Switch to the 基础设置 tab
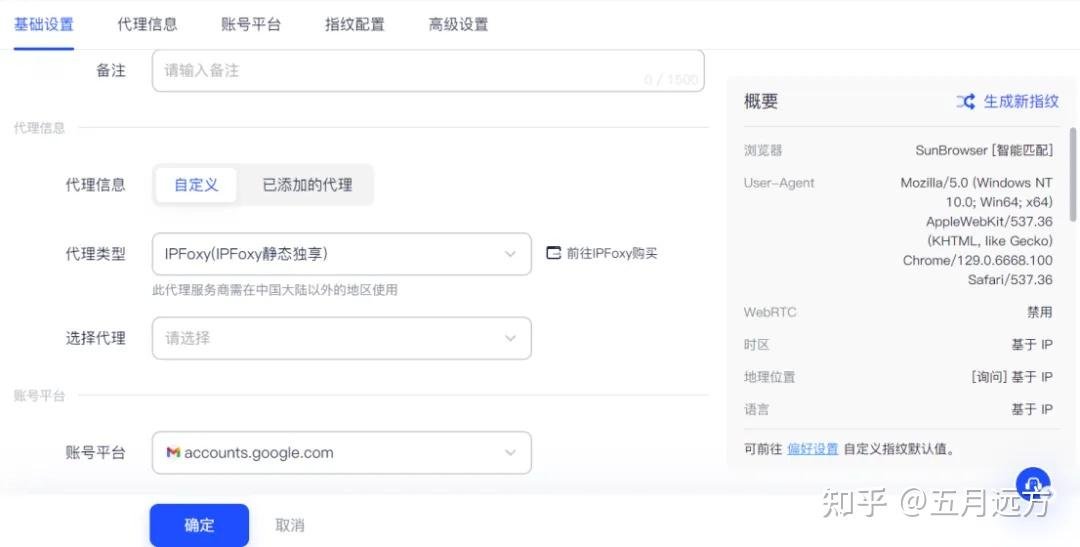Image resolution: width=1080 pixels, height=547 pixels. pos(43,25)
